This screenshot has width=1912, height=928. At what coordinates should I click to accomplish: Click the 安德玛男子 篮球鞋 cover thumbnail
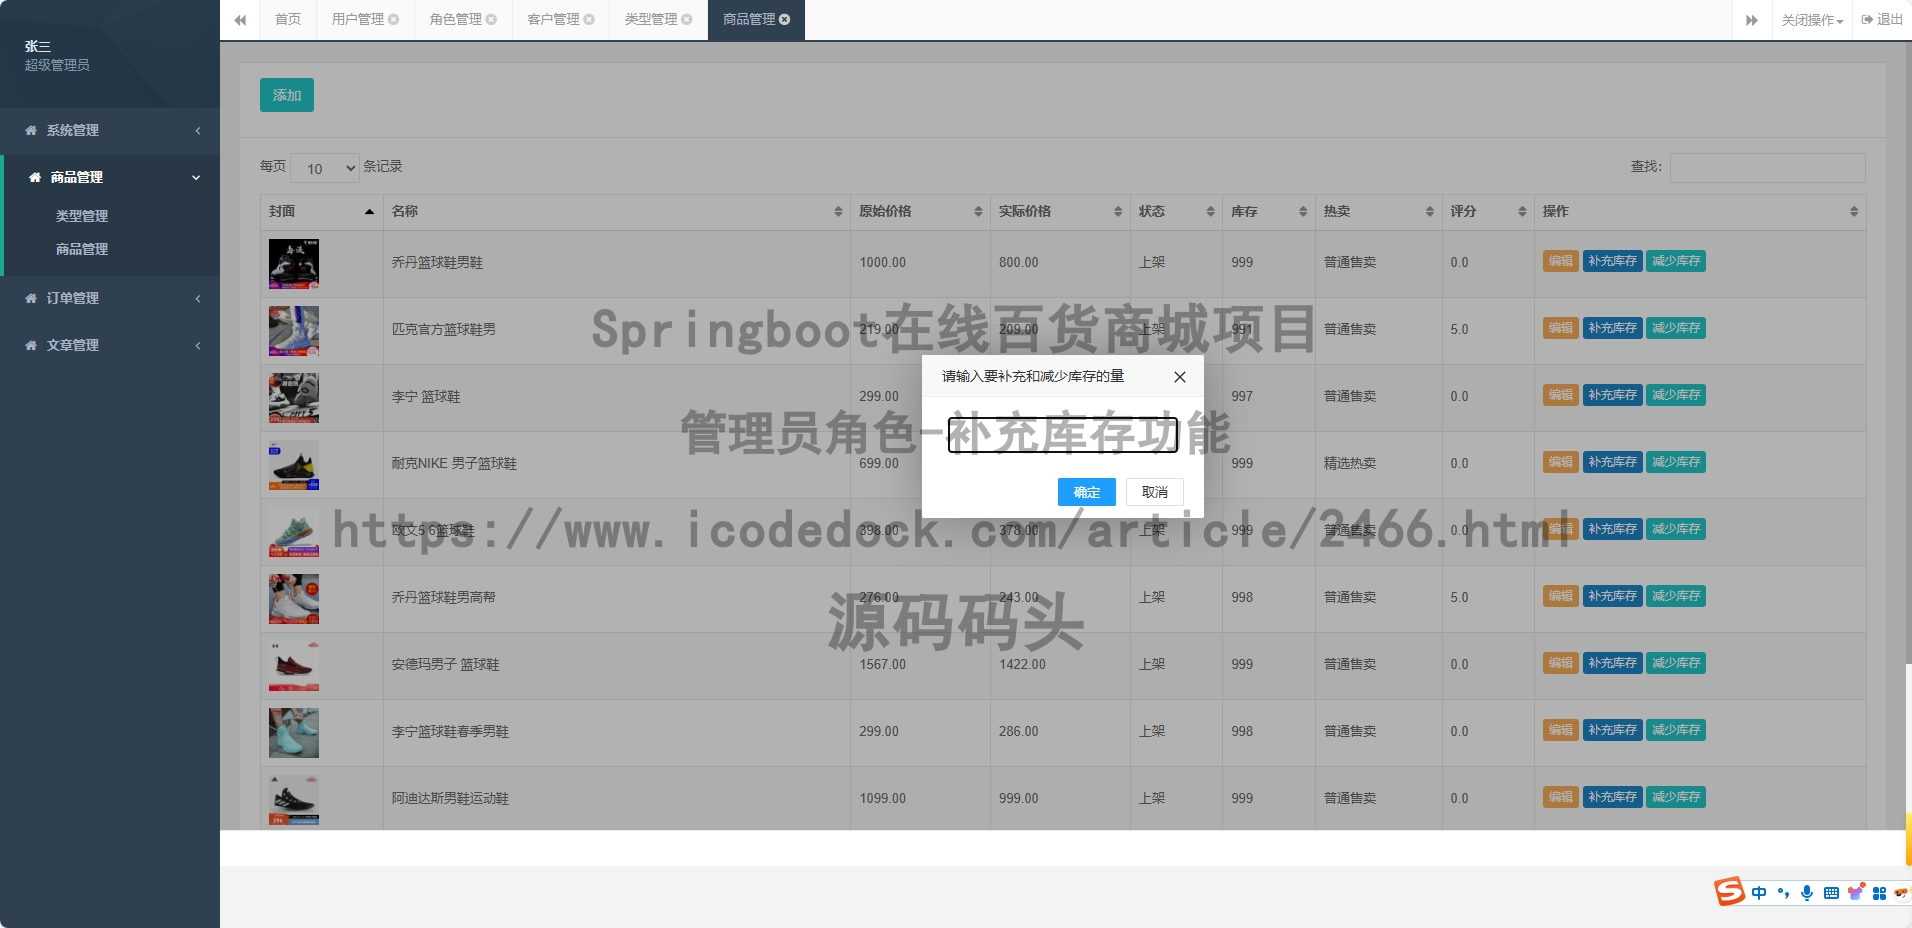pyautogui.click(x=294, y=666)
